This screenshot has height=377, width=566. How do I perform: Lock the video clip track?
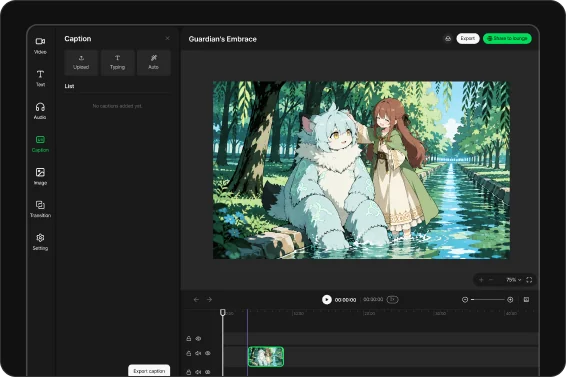click(x=188, y=353)
